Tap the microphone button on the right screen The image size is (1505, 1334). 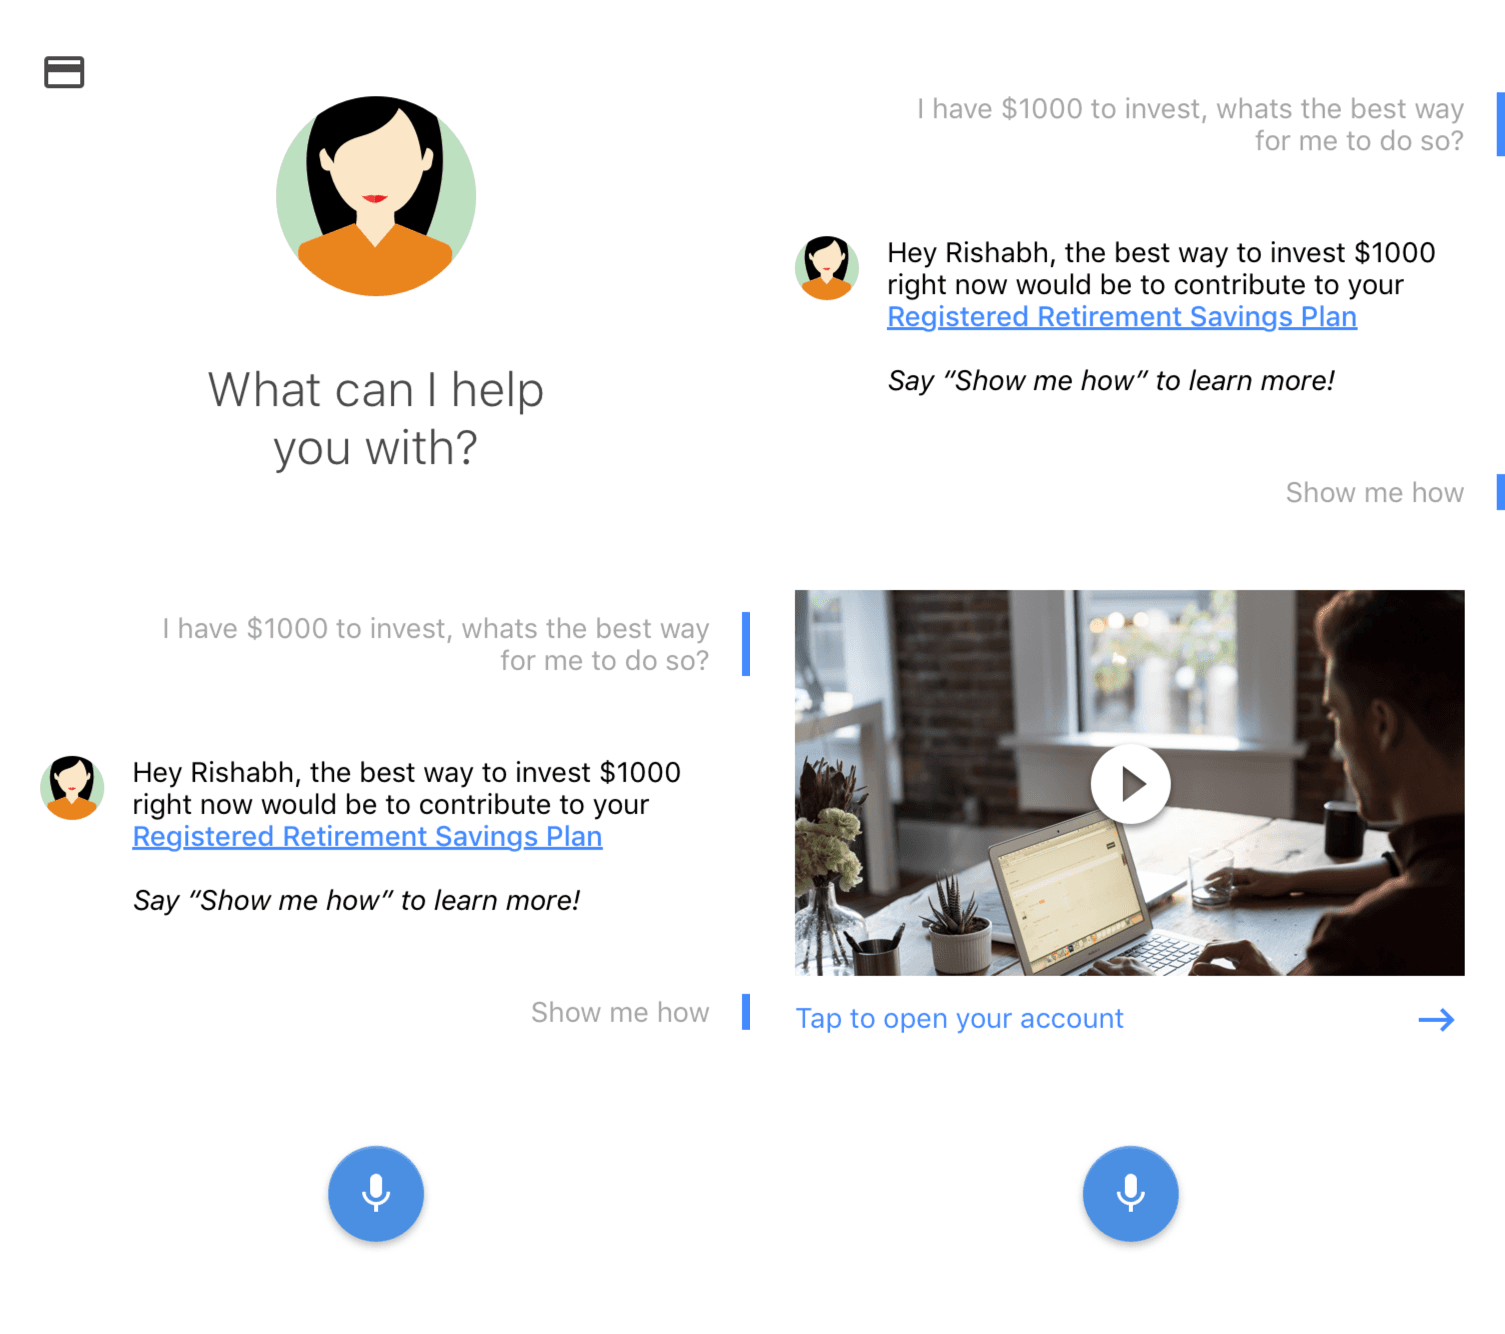pyautogui.click(x=1130, y=1193)
